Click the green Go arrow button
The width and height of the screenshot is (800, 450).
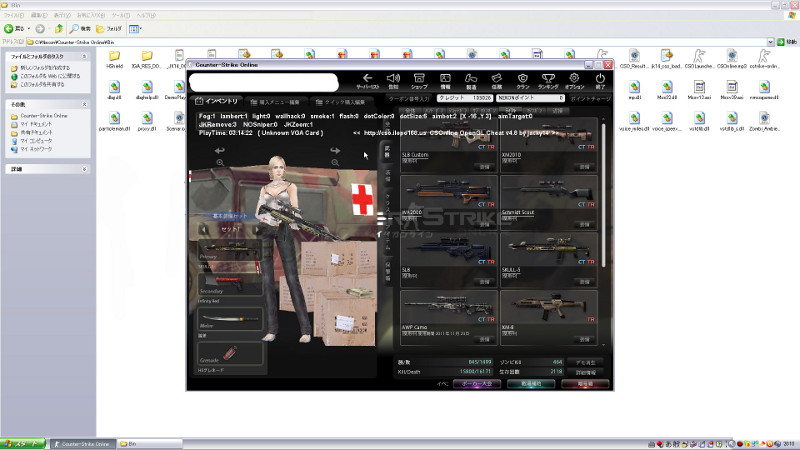pos(781,42)
